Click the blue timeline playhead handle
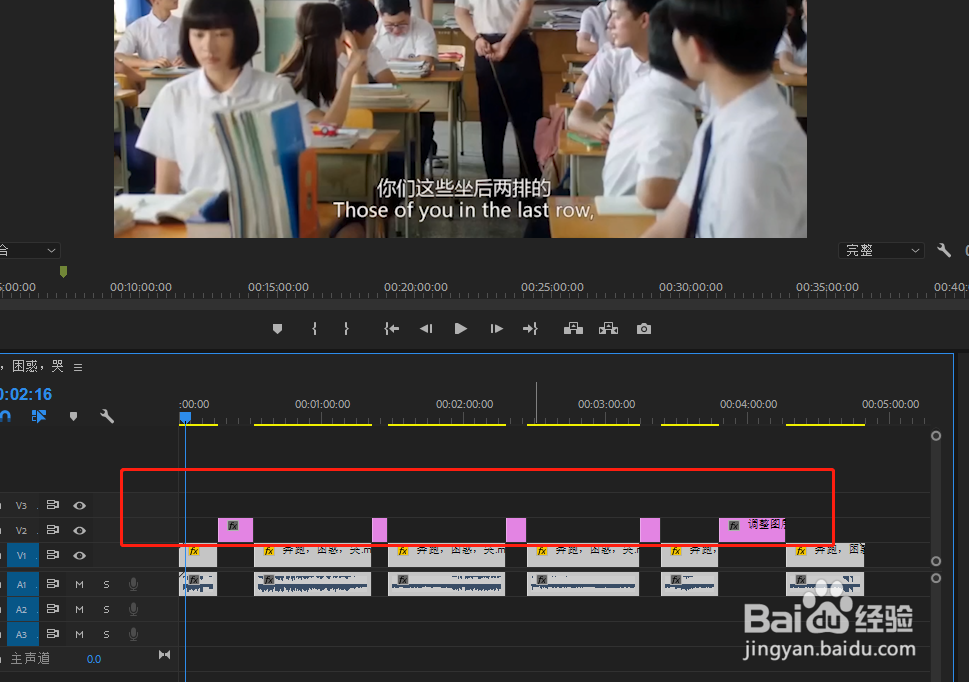This screenshot has height=682, width=969. 185,418
